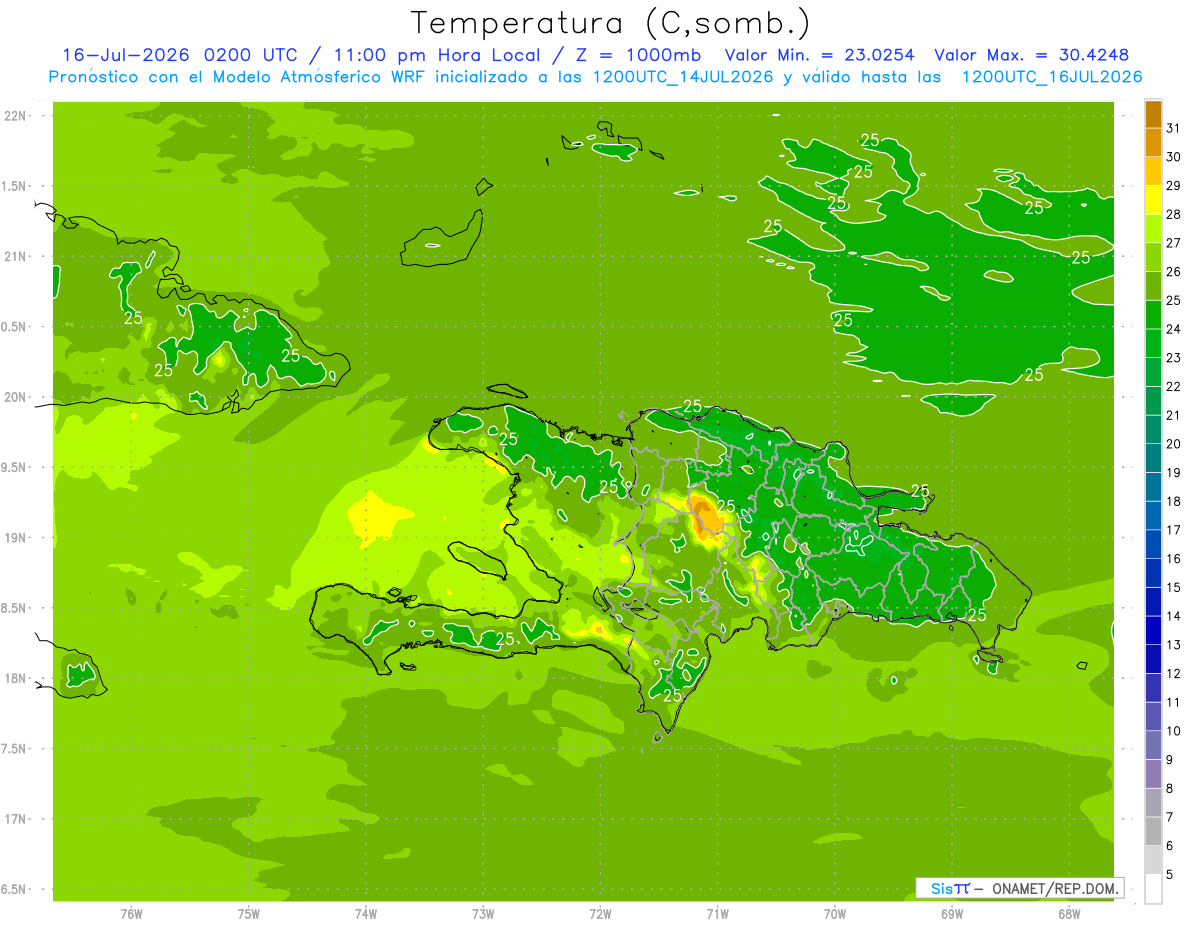
Task: Pick the teal swatch between 19 and 20
Action: point(1153,458)
